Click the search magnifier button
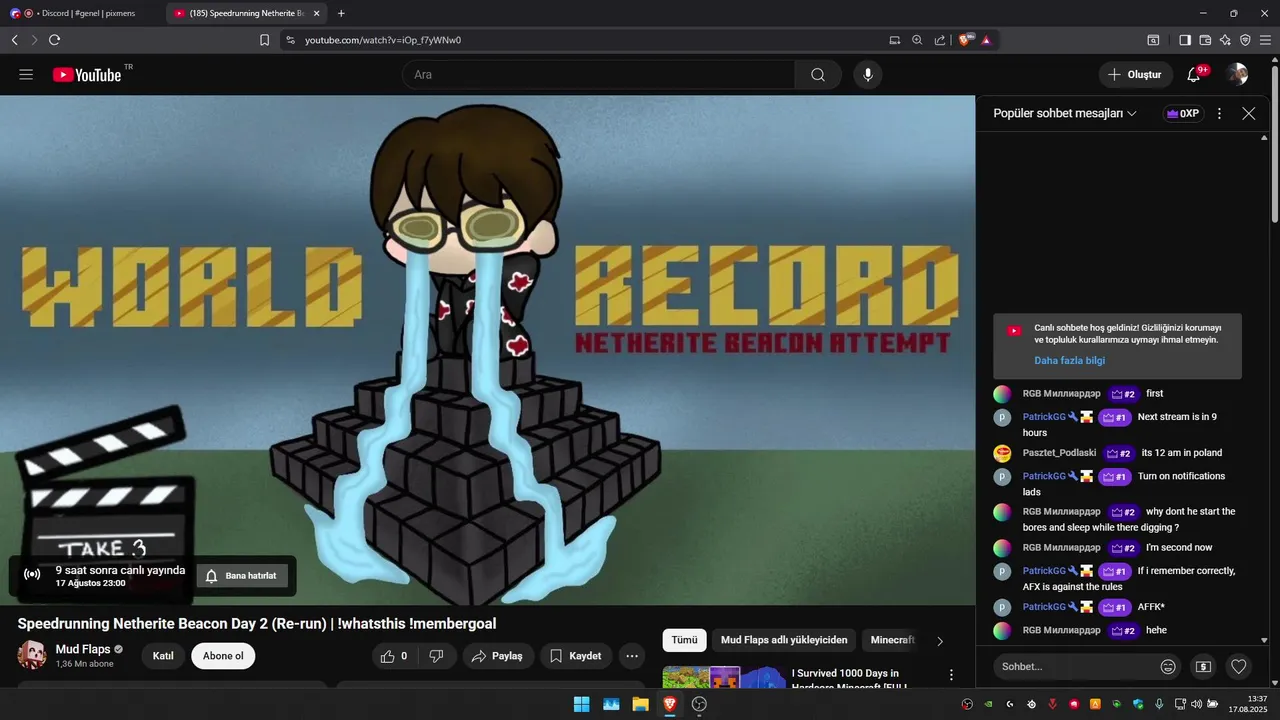 click(x=818, y=75)
